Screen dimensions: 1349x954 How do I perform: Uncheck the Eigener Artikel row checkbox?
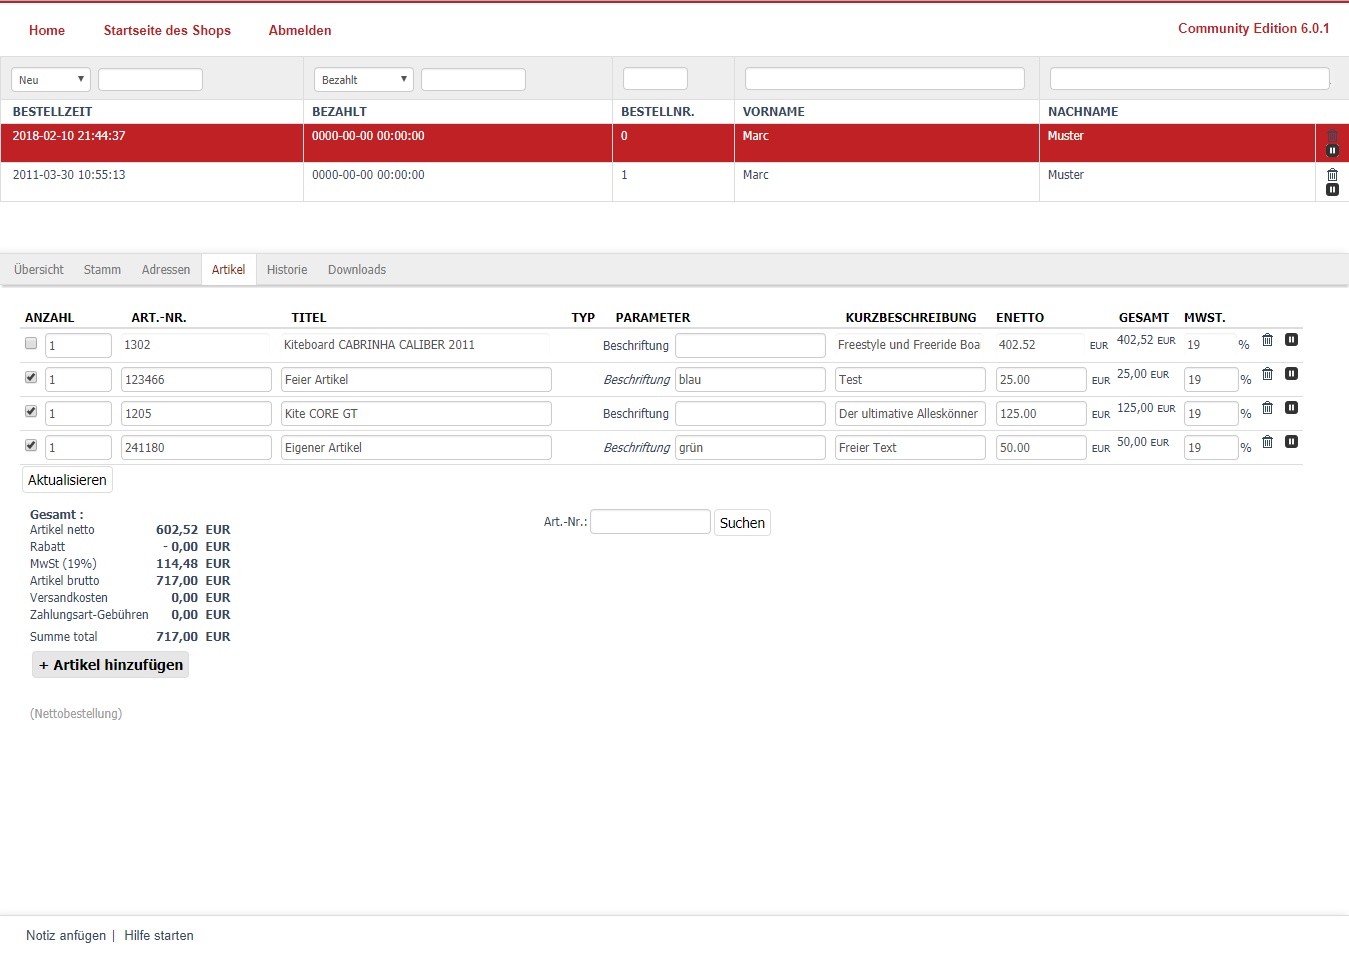[31, 445]
